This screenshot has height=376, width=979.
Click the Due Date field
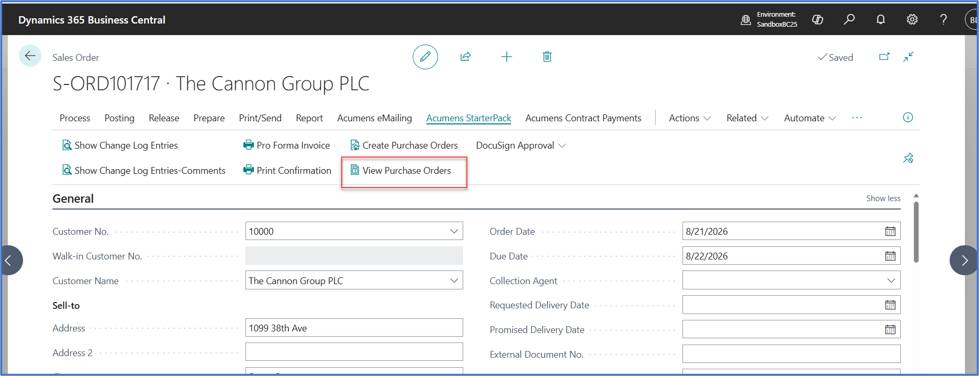click(791, 256)
